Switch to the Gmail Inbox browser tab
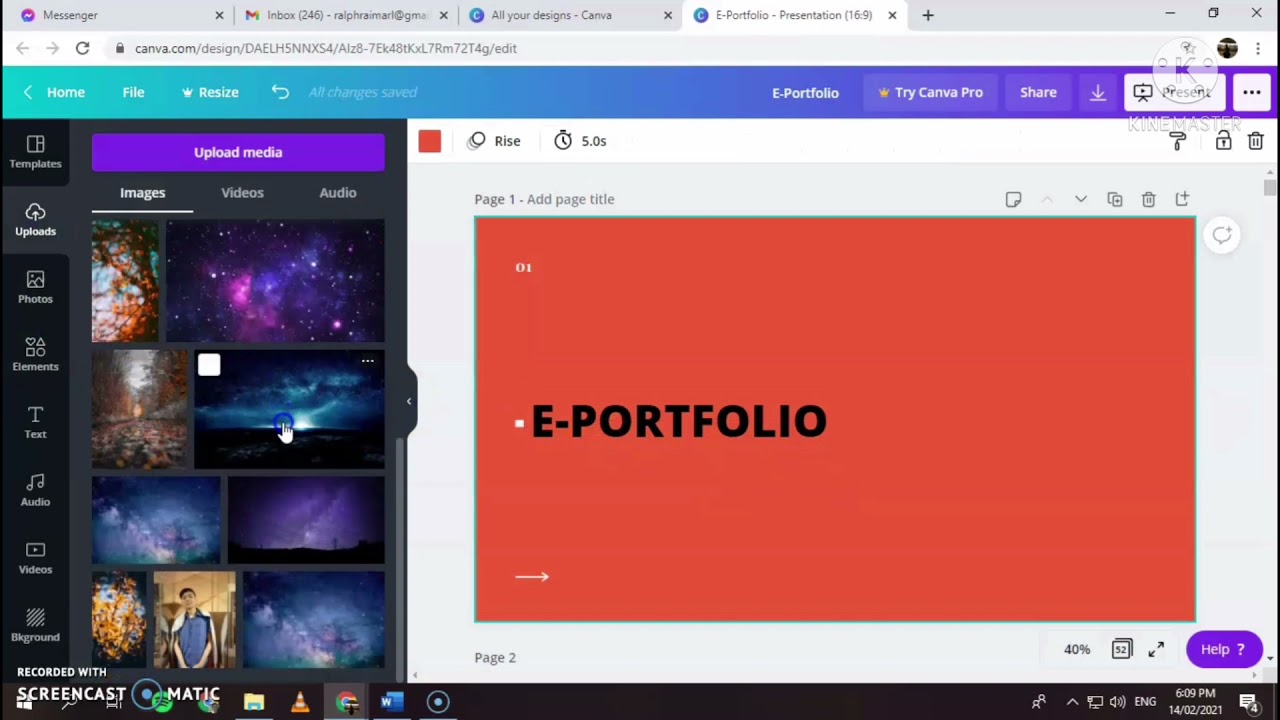Image resolution: width=1280 pixels, height=720 pixels. point(346,15)
